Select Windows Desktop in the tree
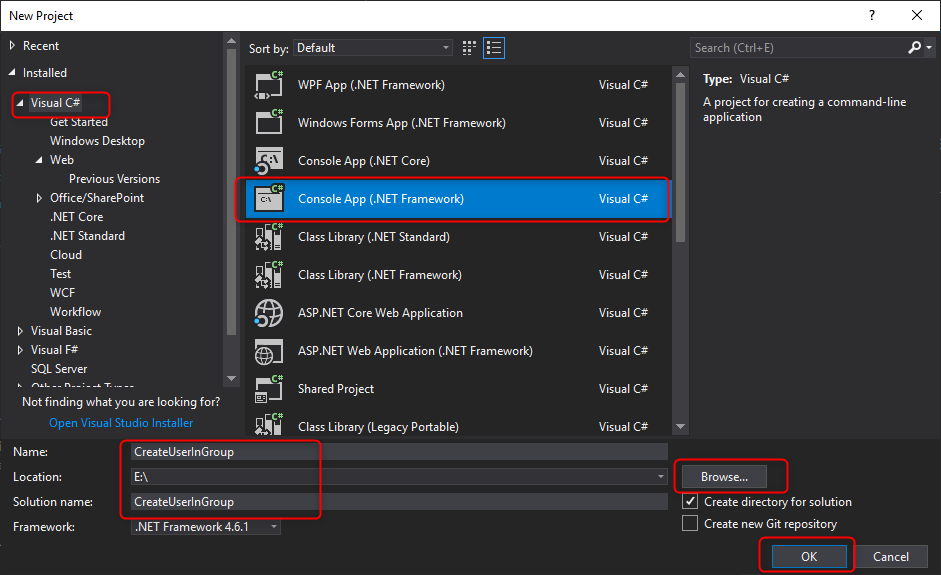The image size is (941, 575). pos(97,141)
